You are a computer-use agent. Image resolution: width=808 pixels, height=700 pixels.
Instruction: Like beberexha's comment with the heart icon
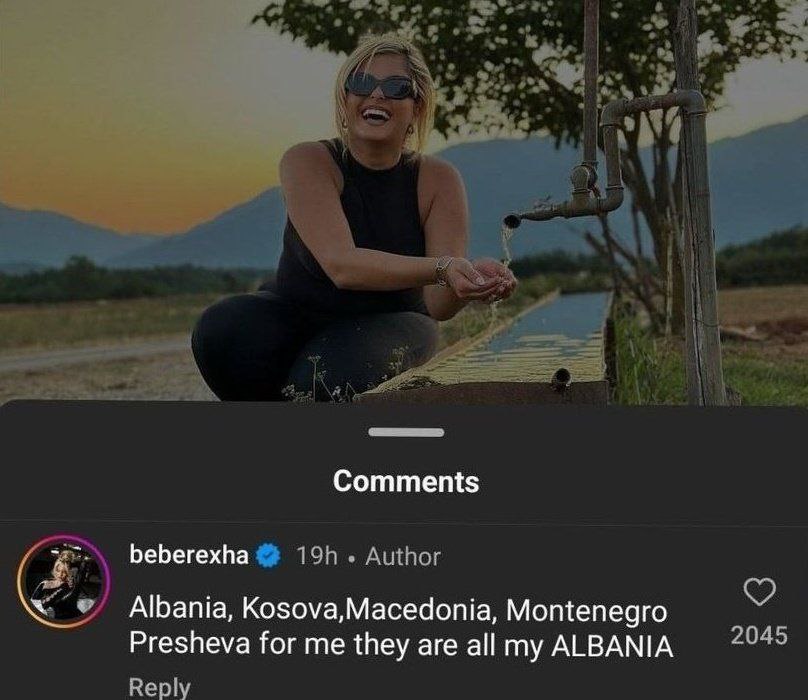(760, 593)
